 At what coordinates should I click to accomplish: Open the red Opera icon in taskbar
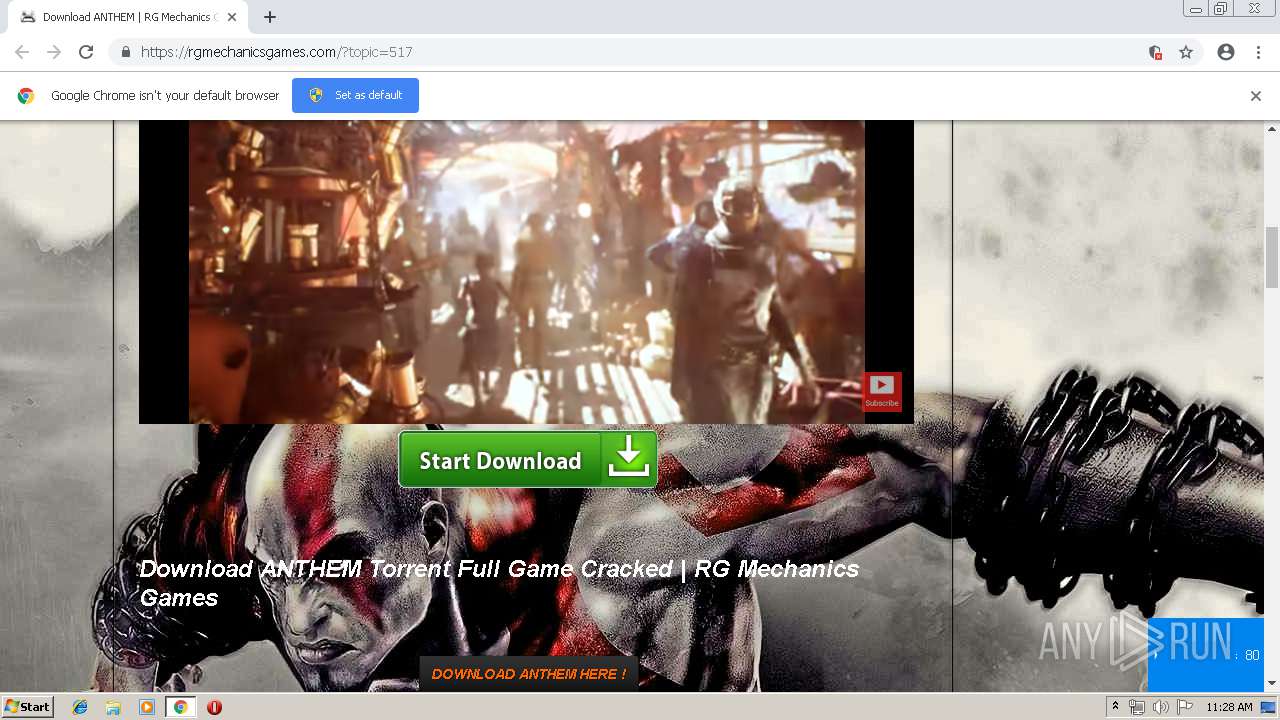(214, 707)
